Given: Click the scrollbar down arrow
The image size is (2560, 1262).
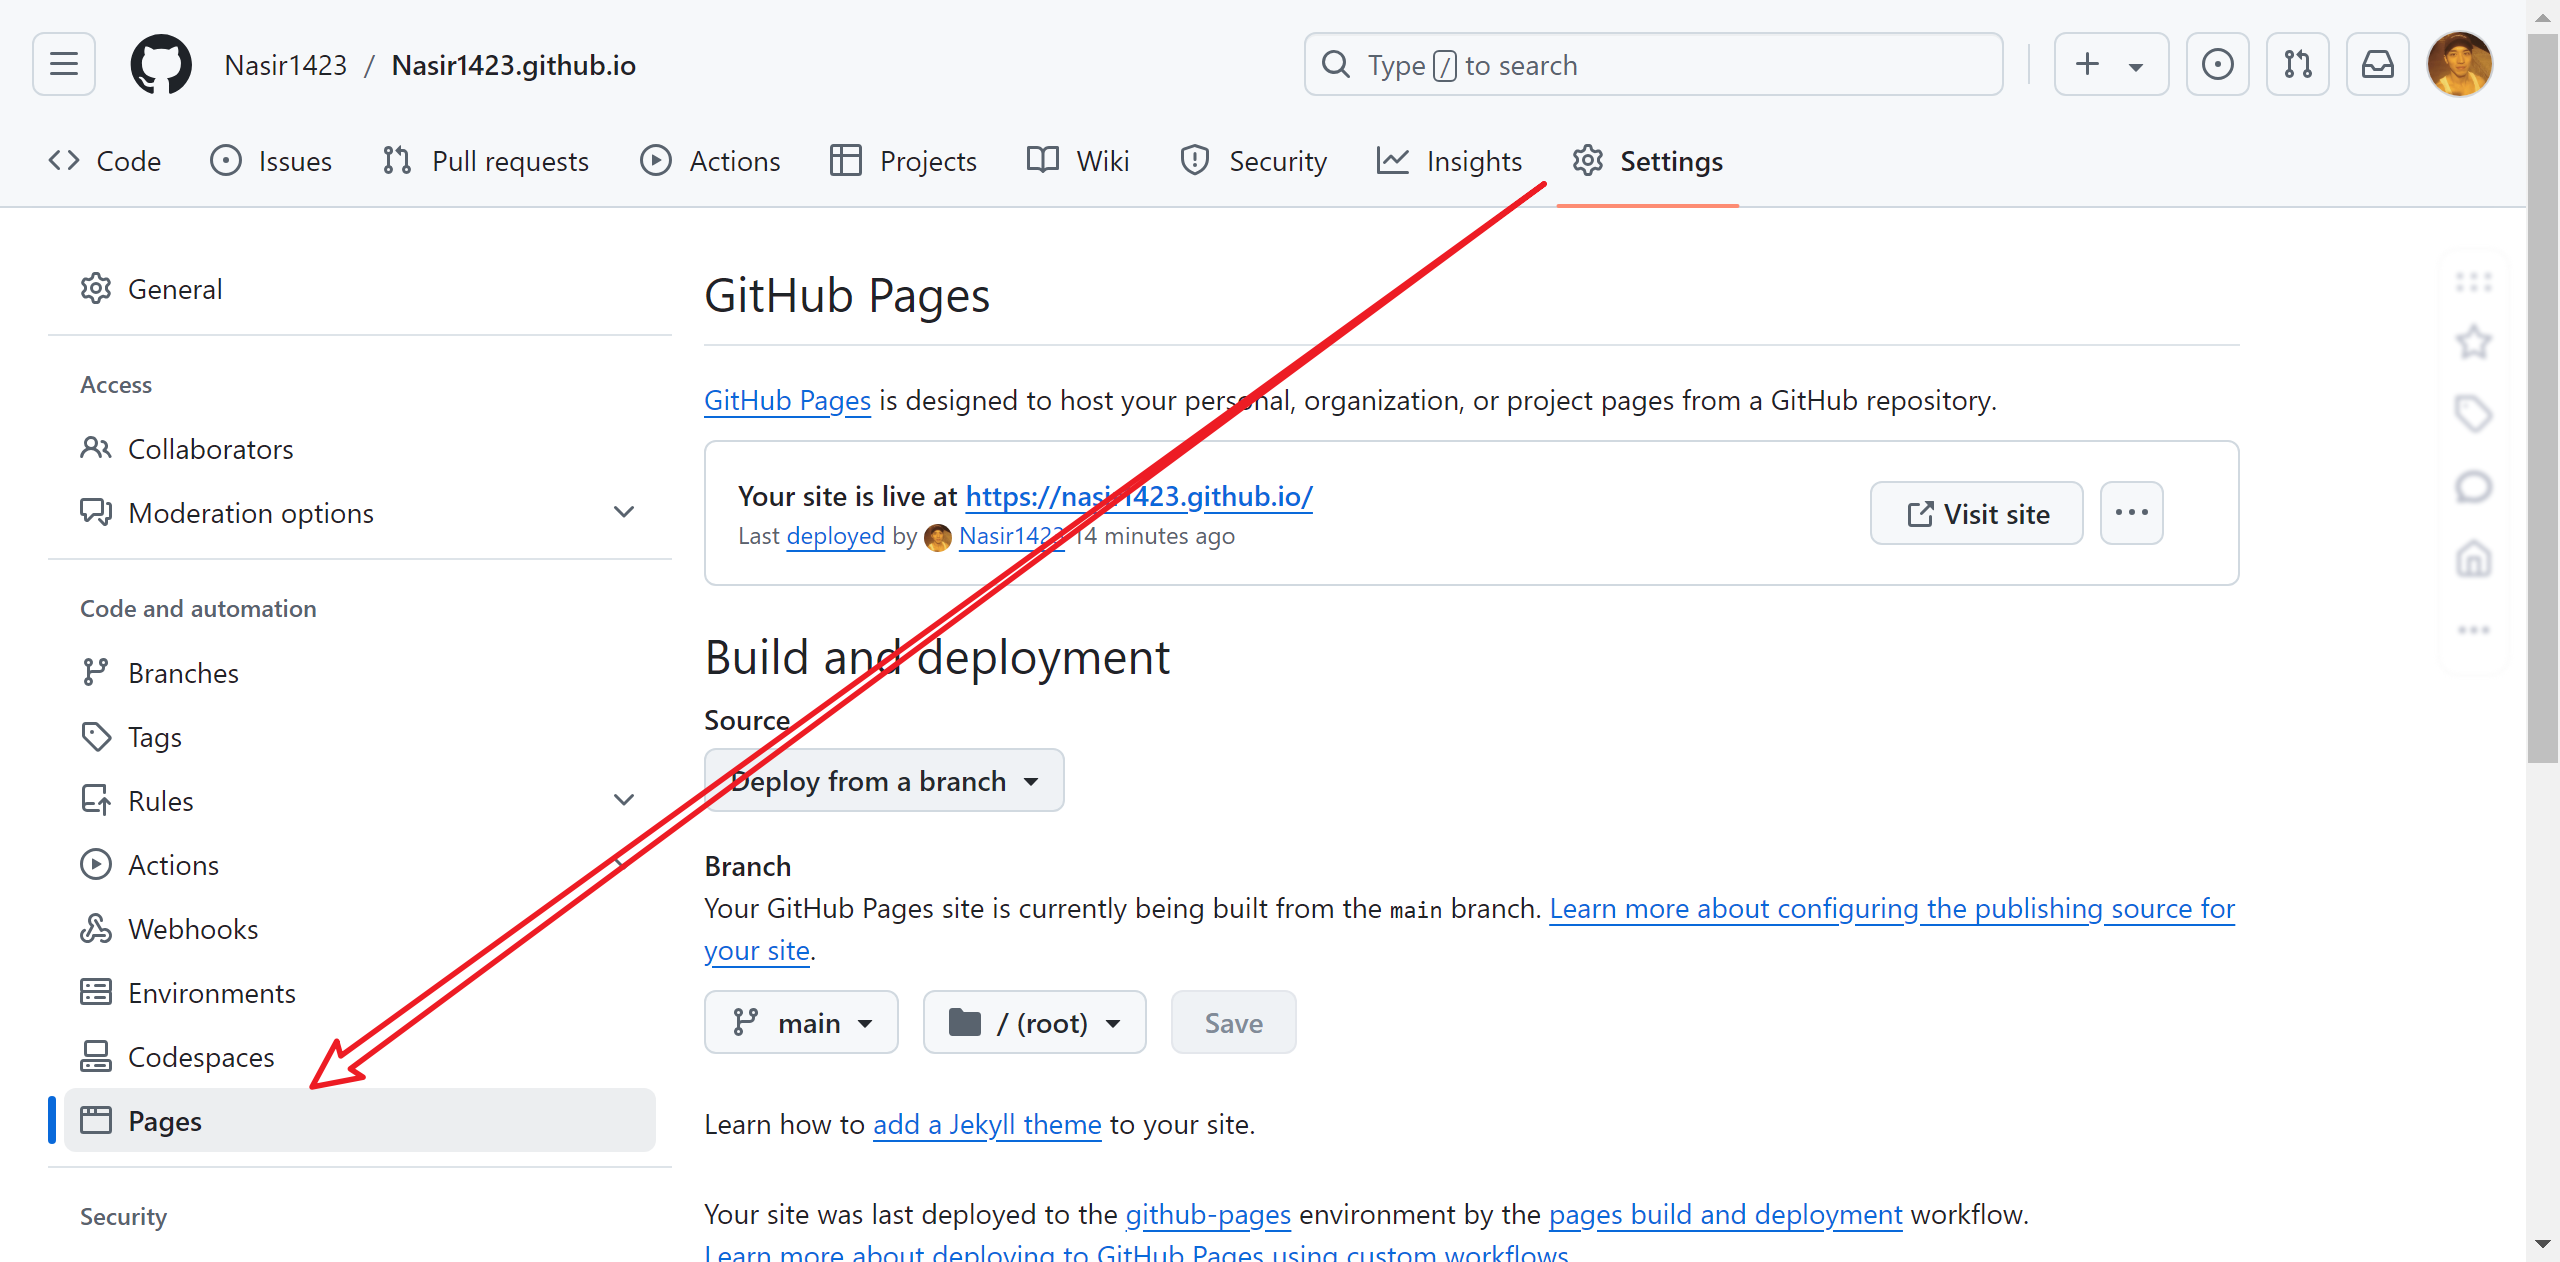Looking at the screenshot, I should tap(2542, 1245).
